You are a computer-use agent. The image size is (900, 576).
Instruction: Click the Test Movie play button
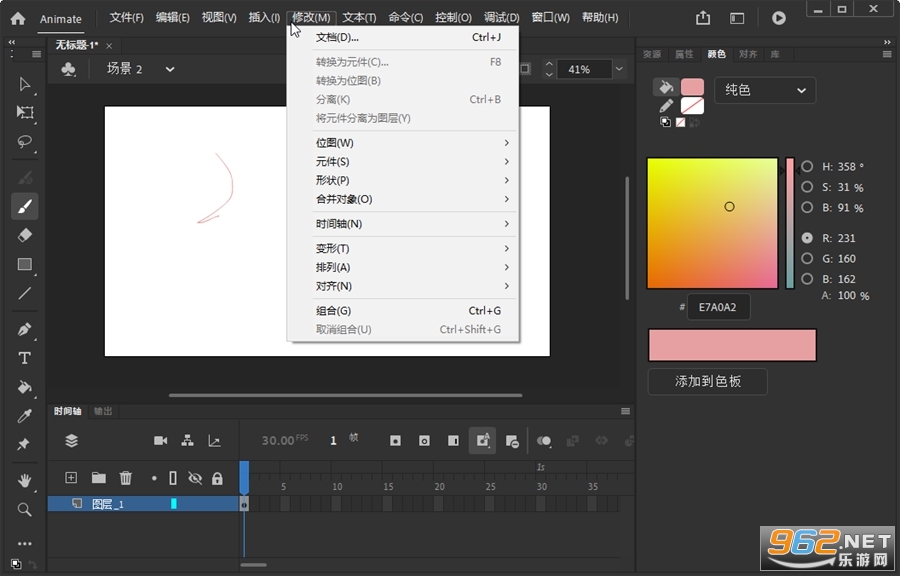[x=778, y=18]
